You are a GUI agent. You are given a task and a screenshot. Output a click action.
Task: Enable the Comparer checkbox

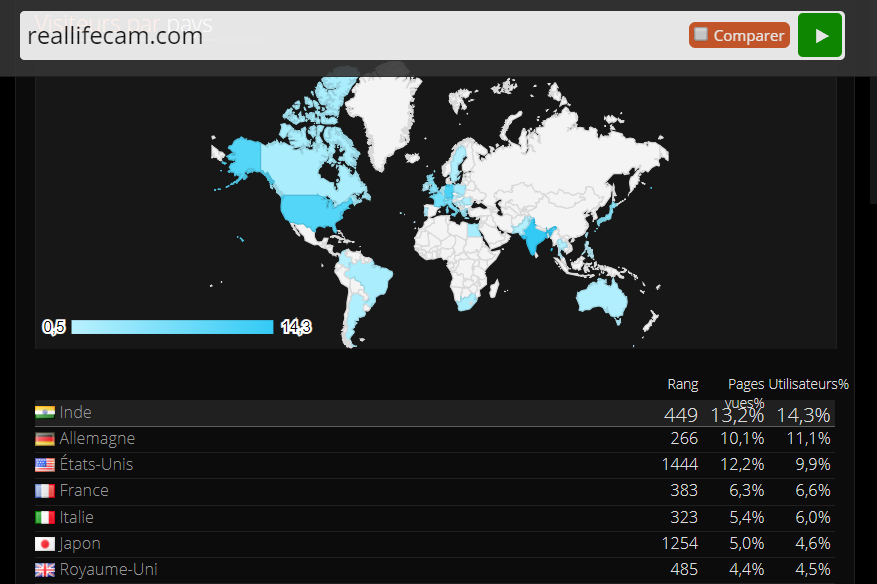click(x=701, y=34)
